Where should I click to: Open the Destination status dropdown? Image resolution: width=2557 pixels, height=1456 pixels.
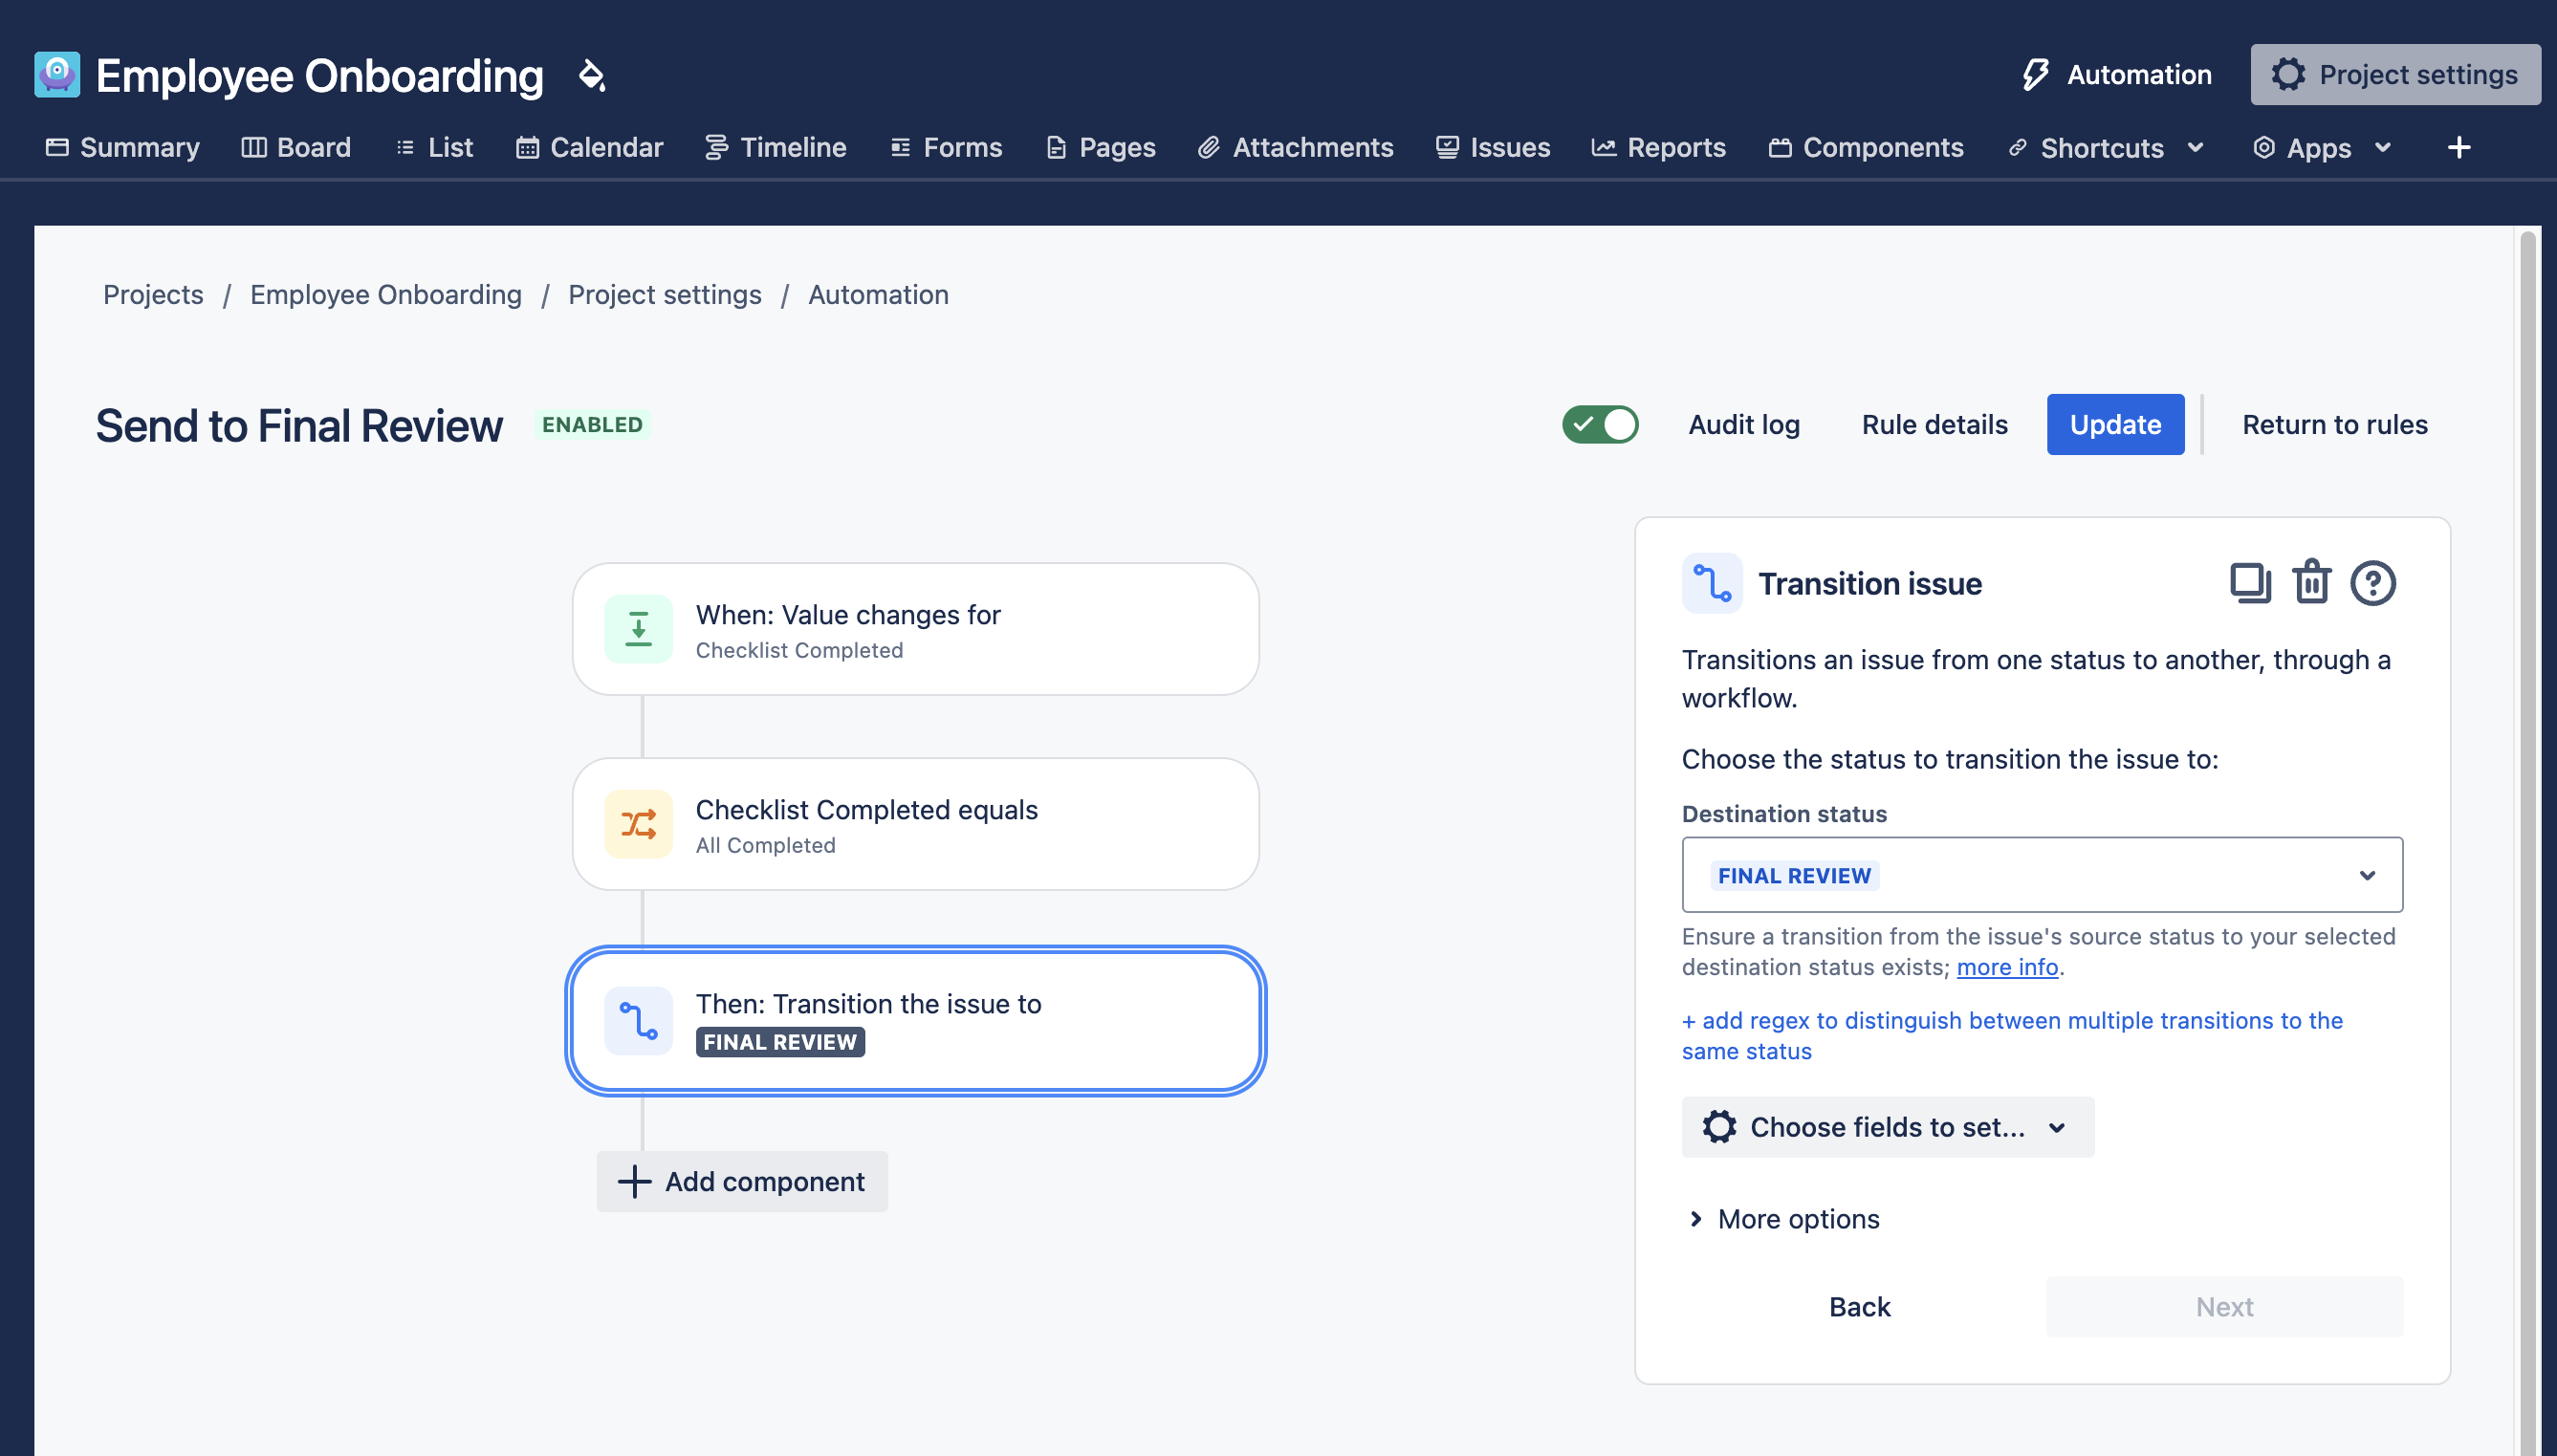(2041, 875)
